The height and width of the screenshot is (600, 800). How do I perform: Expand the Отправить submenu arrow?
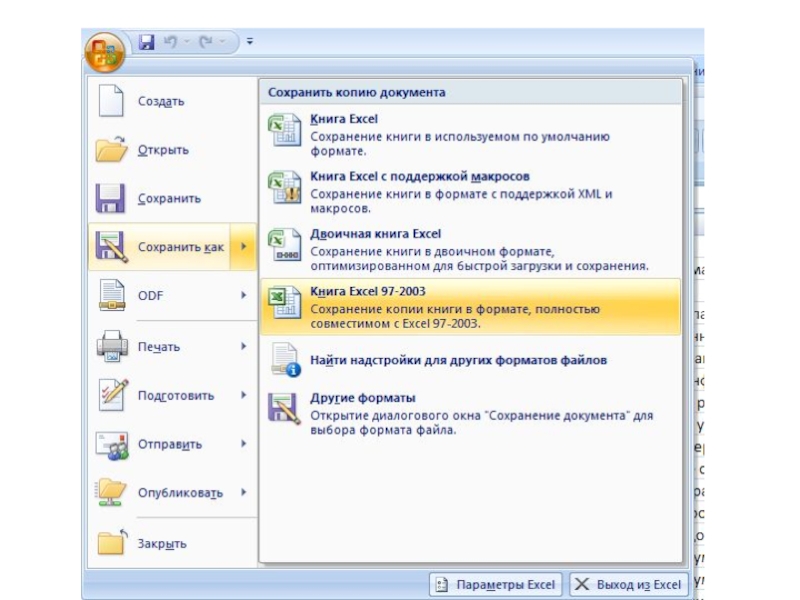(243, 444)
